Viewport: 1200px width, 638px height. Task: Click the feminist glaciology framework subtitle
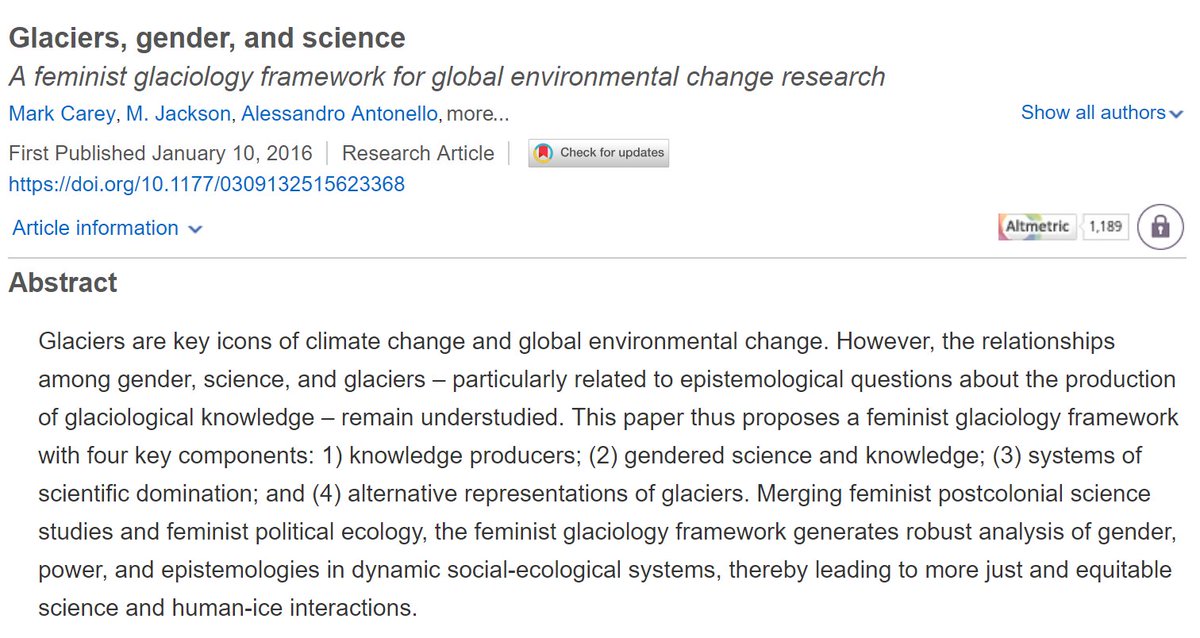[446, 76]
